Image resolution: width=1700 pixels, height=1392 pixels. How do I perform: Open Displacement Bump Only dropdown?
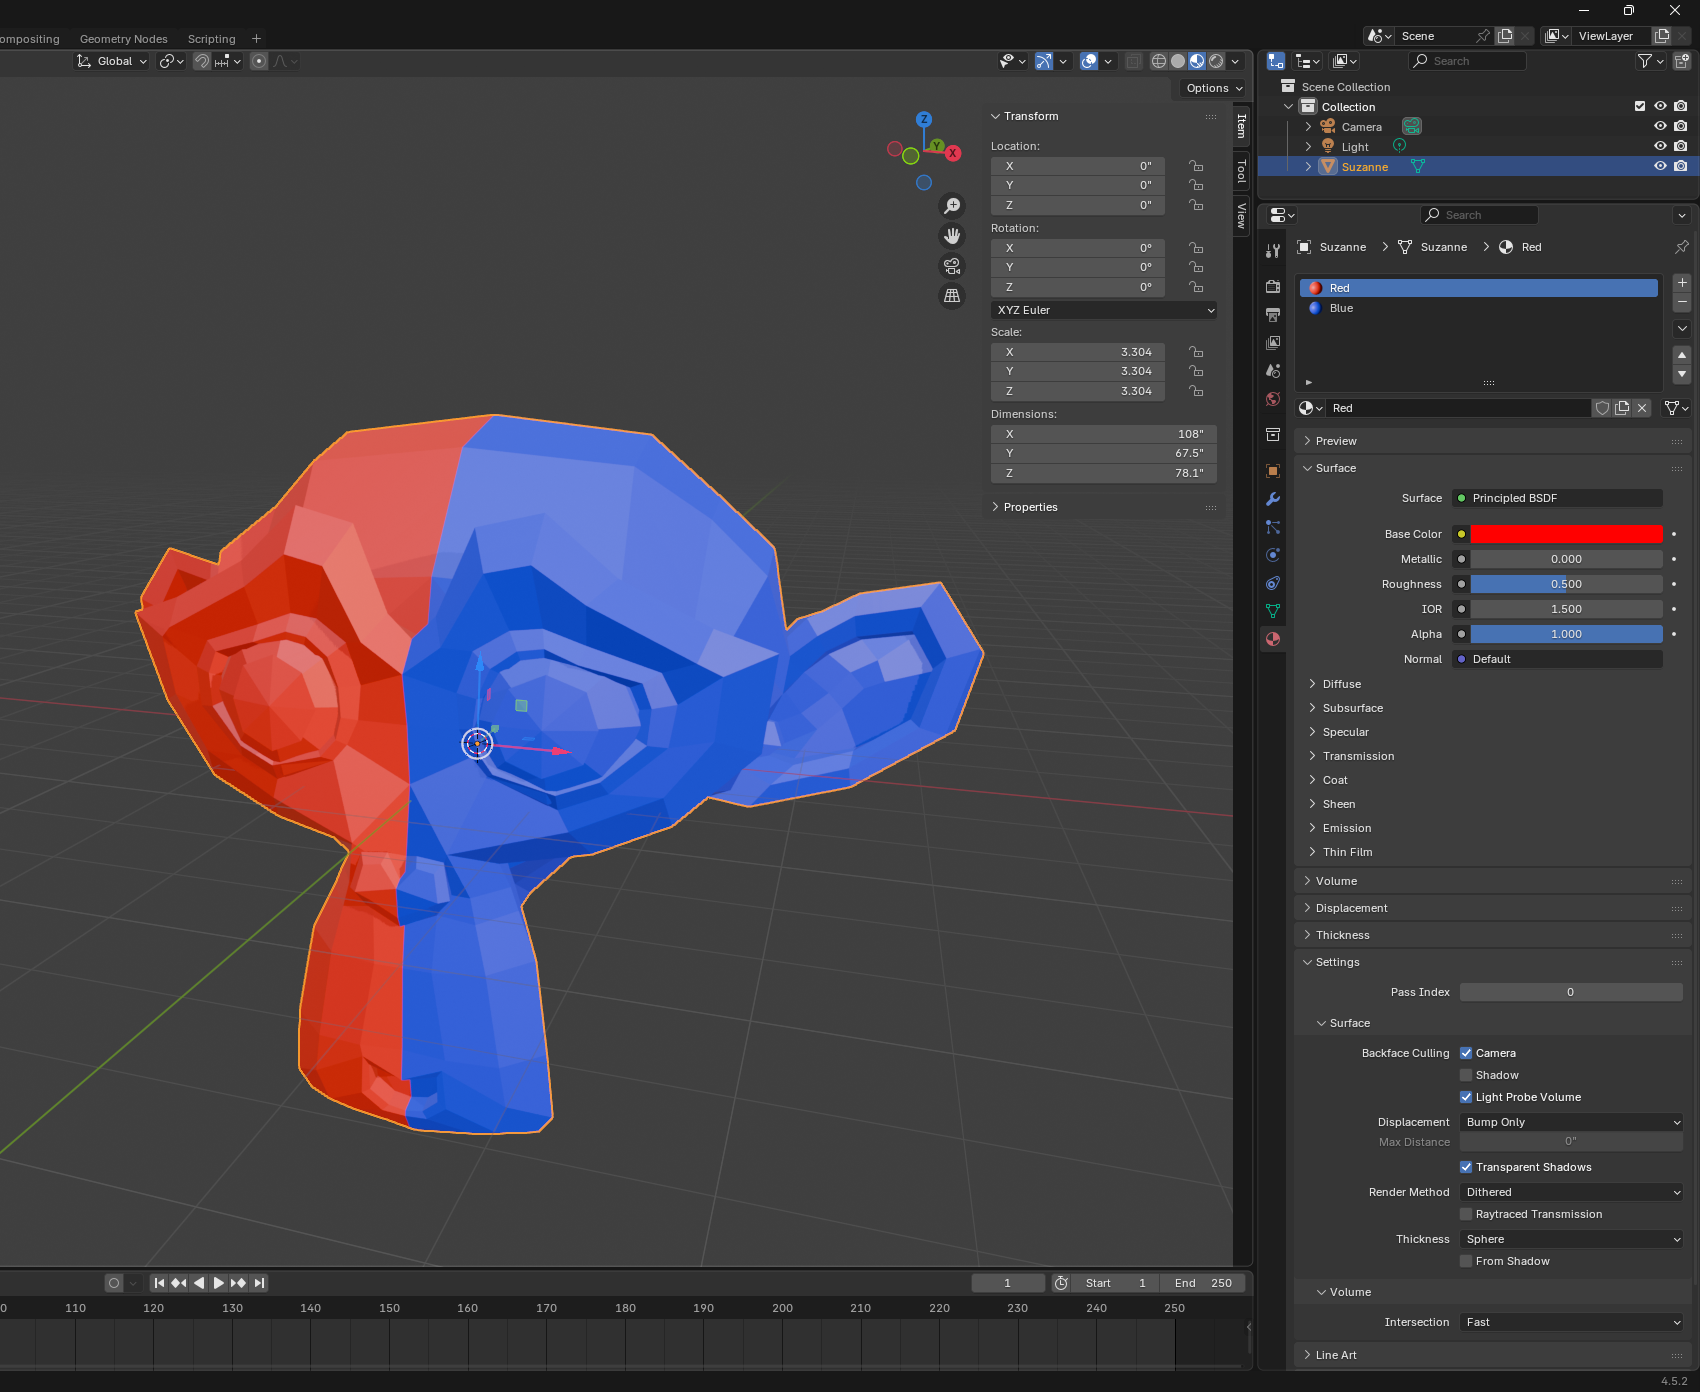(1572, 1122)
